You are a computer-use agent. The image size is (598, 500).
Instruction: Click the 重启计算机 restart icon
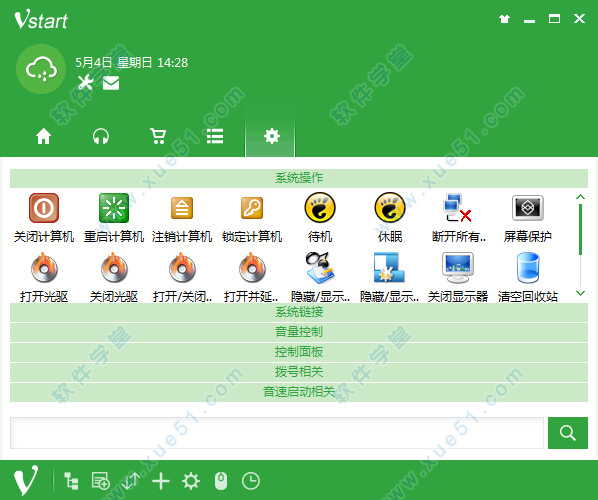(114, 208)
